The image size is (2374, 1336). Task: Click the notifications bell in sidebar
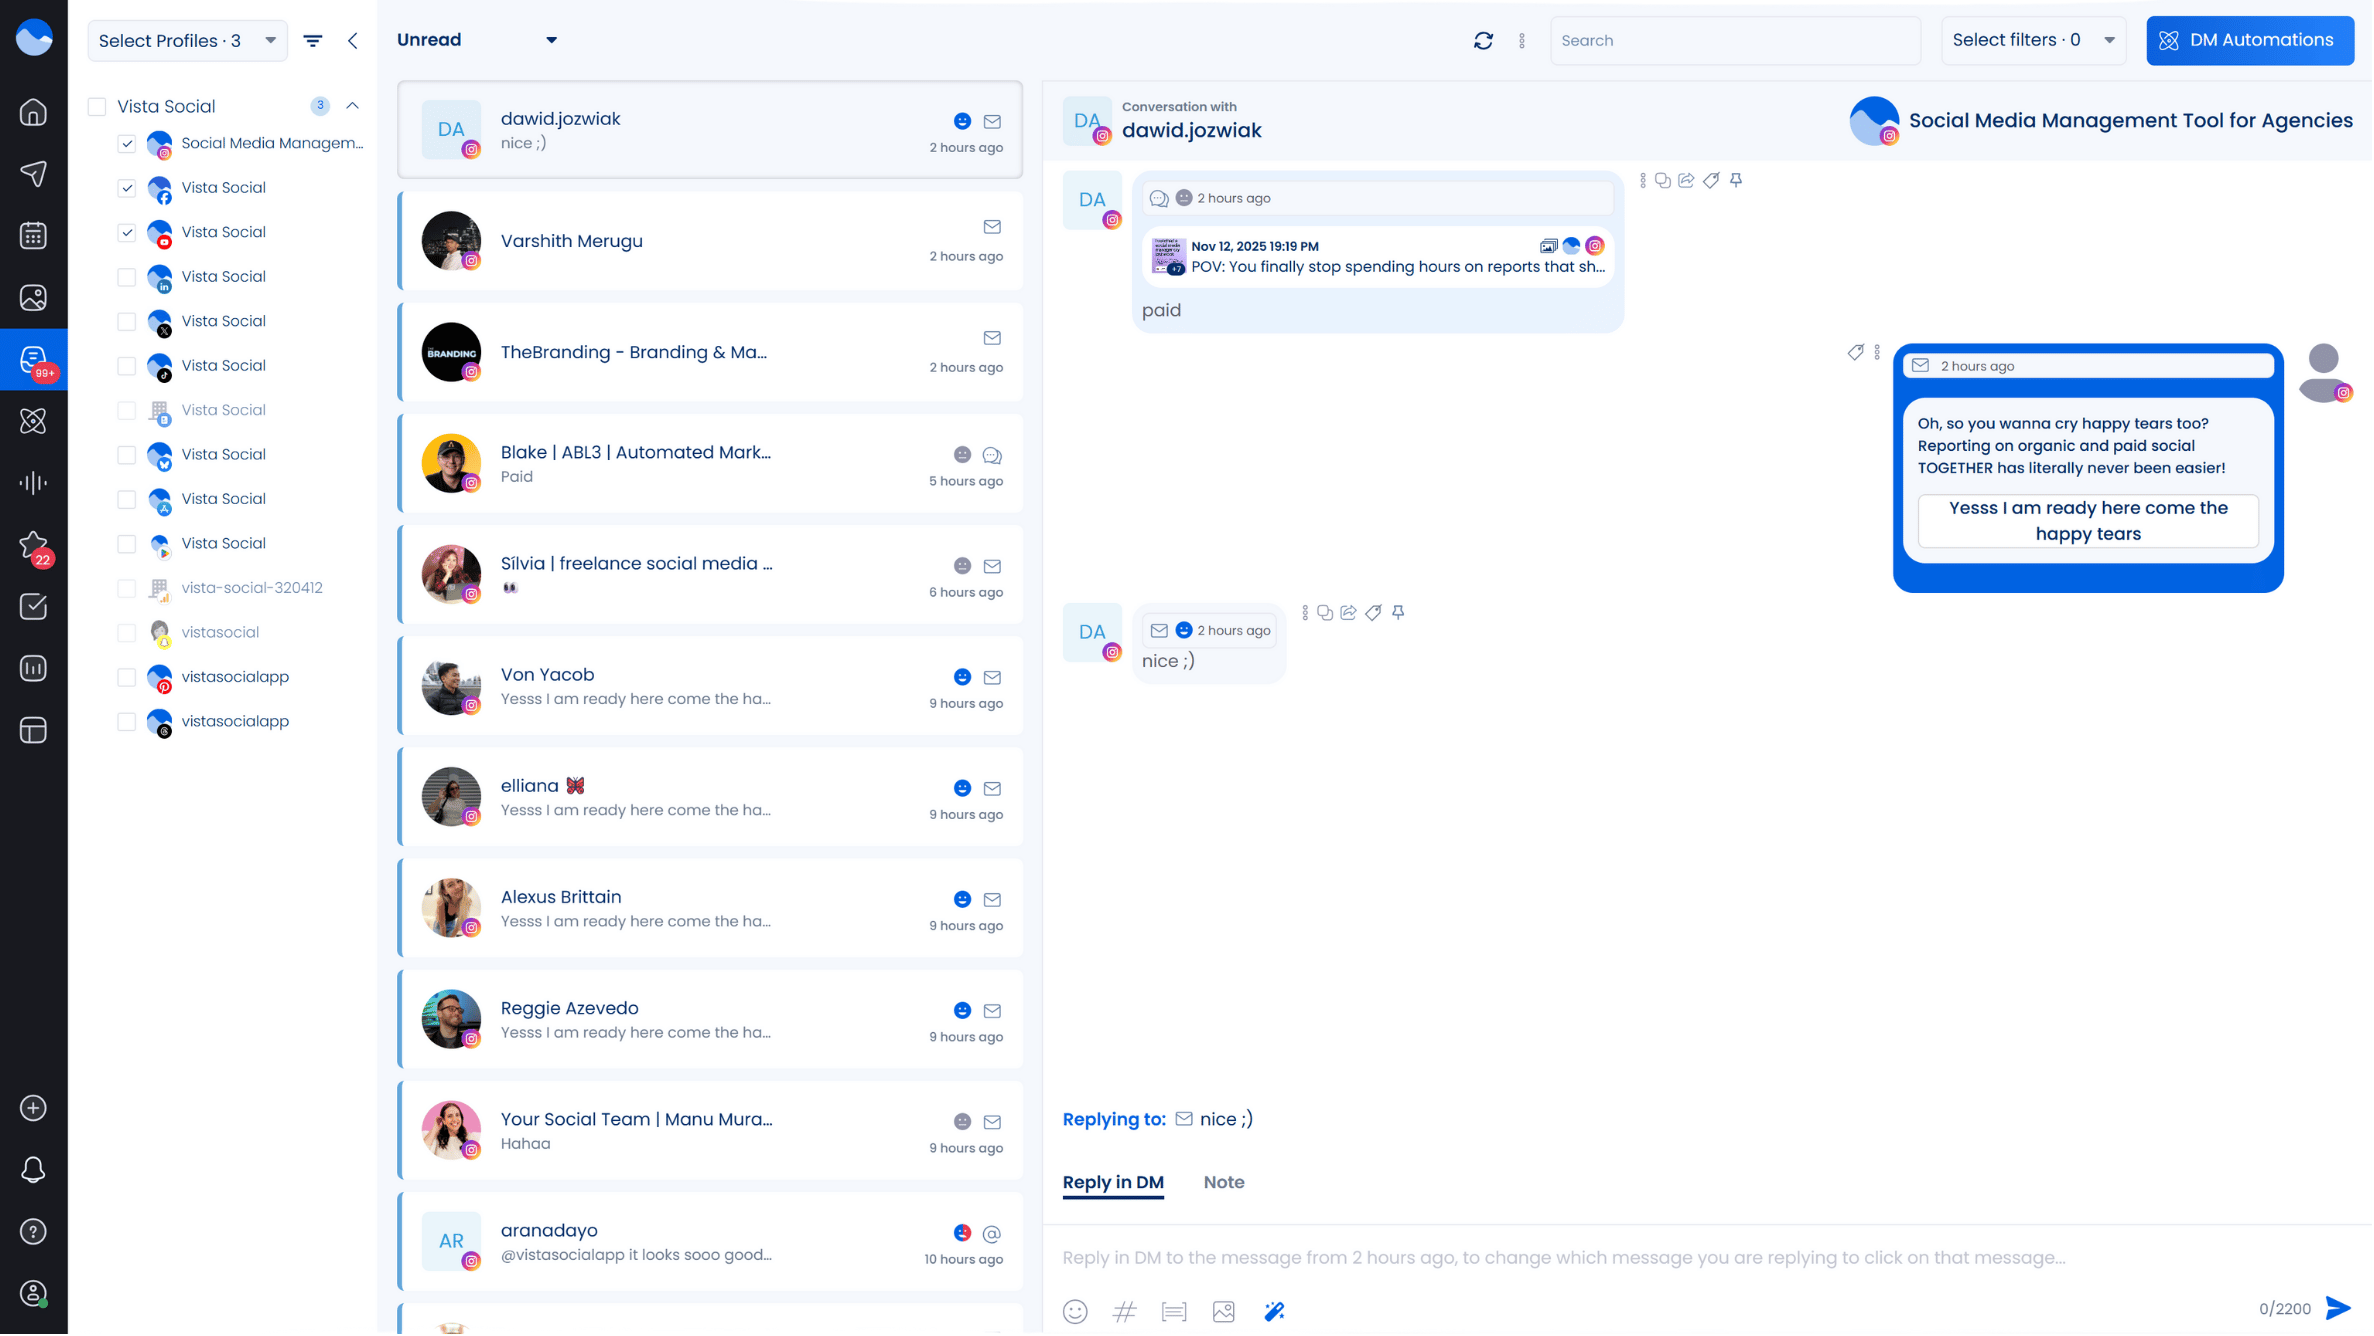pos(33,1171)
